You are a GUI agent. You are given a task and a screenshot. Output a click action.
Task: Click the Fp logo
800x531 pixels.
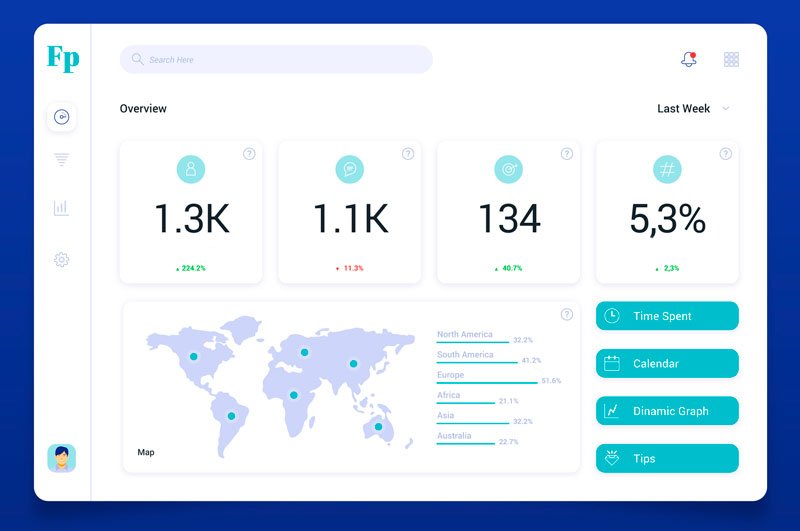[x=62, y=58]
